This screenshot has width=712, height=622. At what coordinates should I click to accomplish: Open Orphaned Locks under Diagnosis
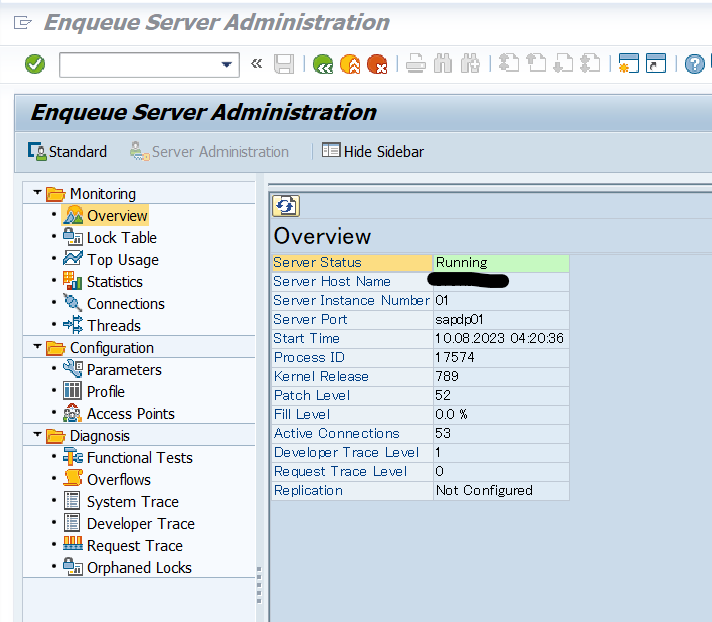[138, 568]
